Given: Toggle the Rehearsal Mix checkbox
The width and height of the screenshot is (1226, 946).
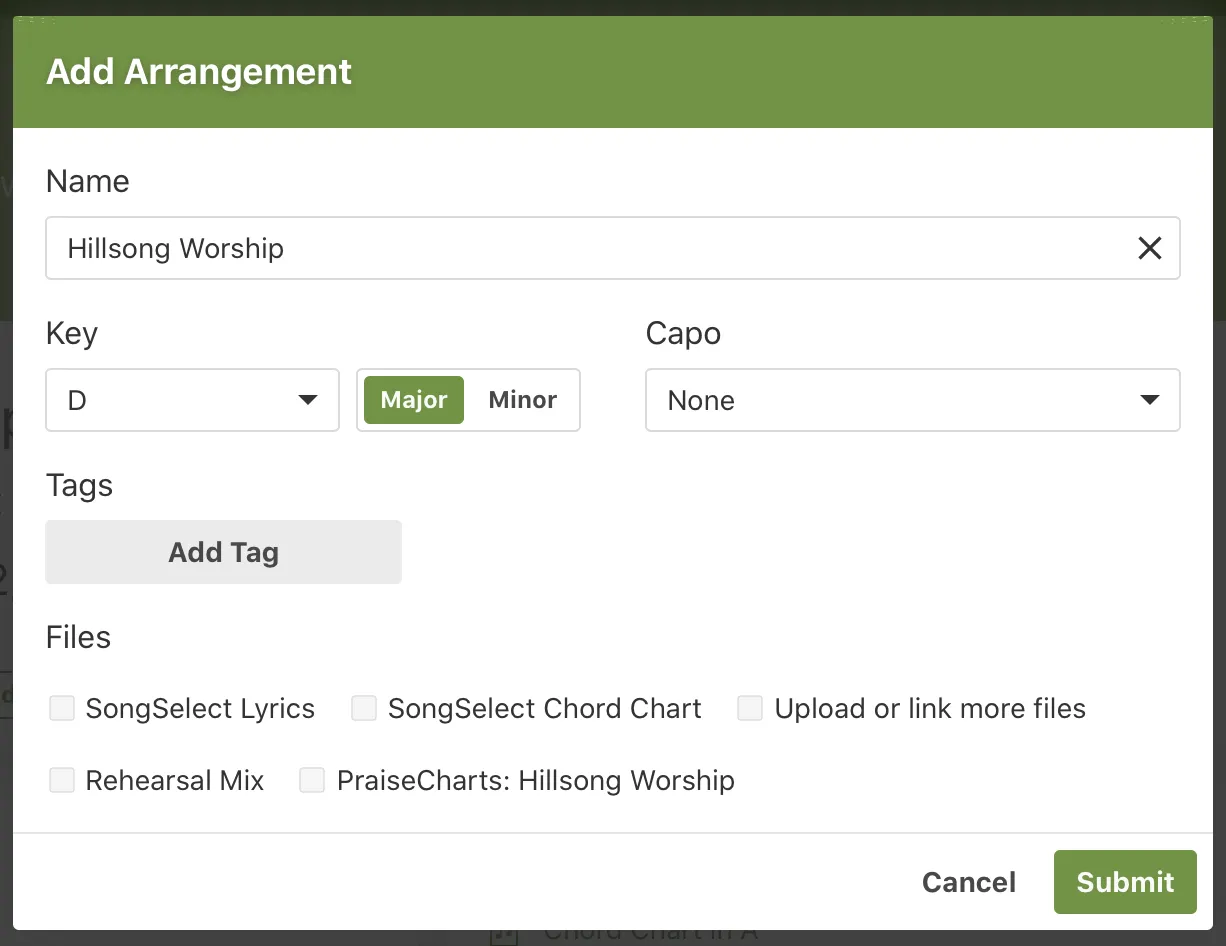Looking at the screenshot, I should coord(63,781).
